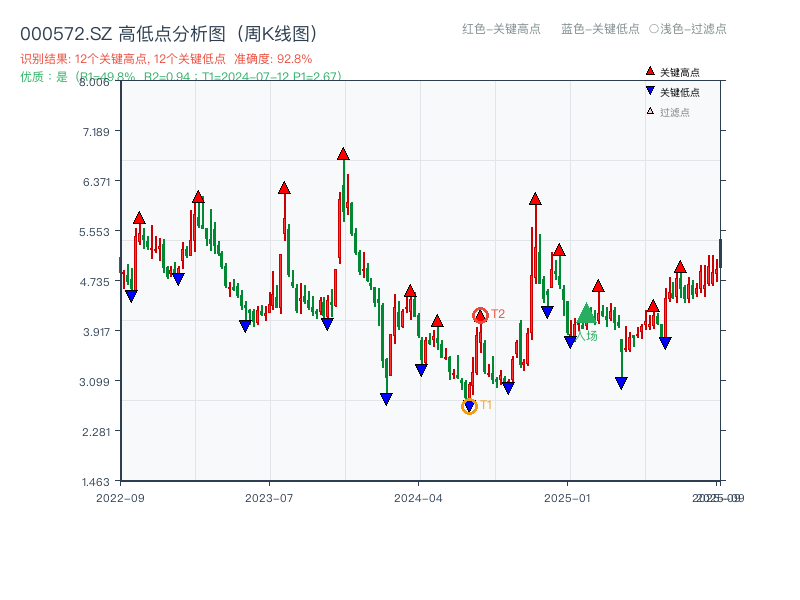Click the red-circled T2 high-point marker

pos(478,313)
